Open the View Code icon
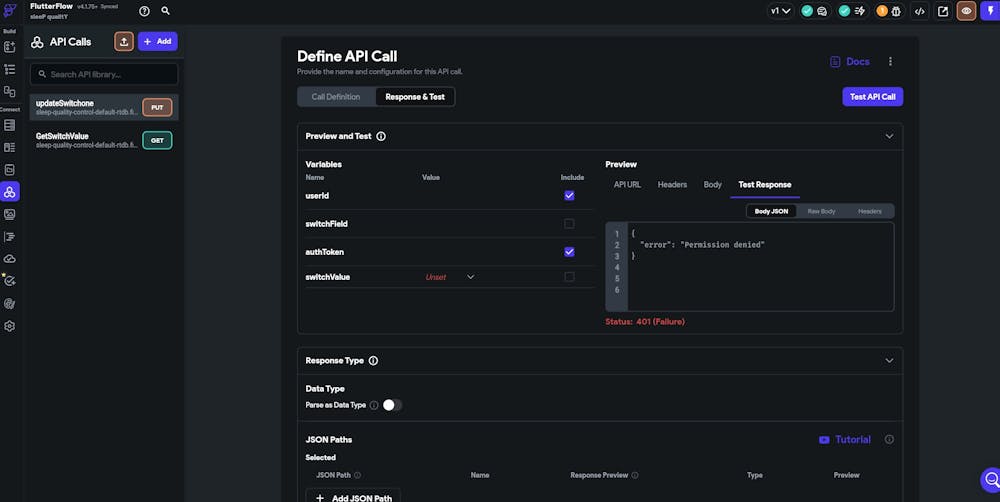This screenshot has height=502, width=1000. pos(920,11)
